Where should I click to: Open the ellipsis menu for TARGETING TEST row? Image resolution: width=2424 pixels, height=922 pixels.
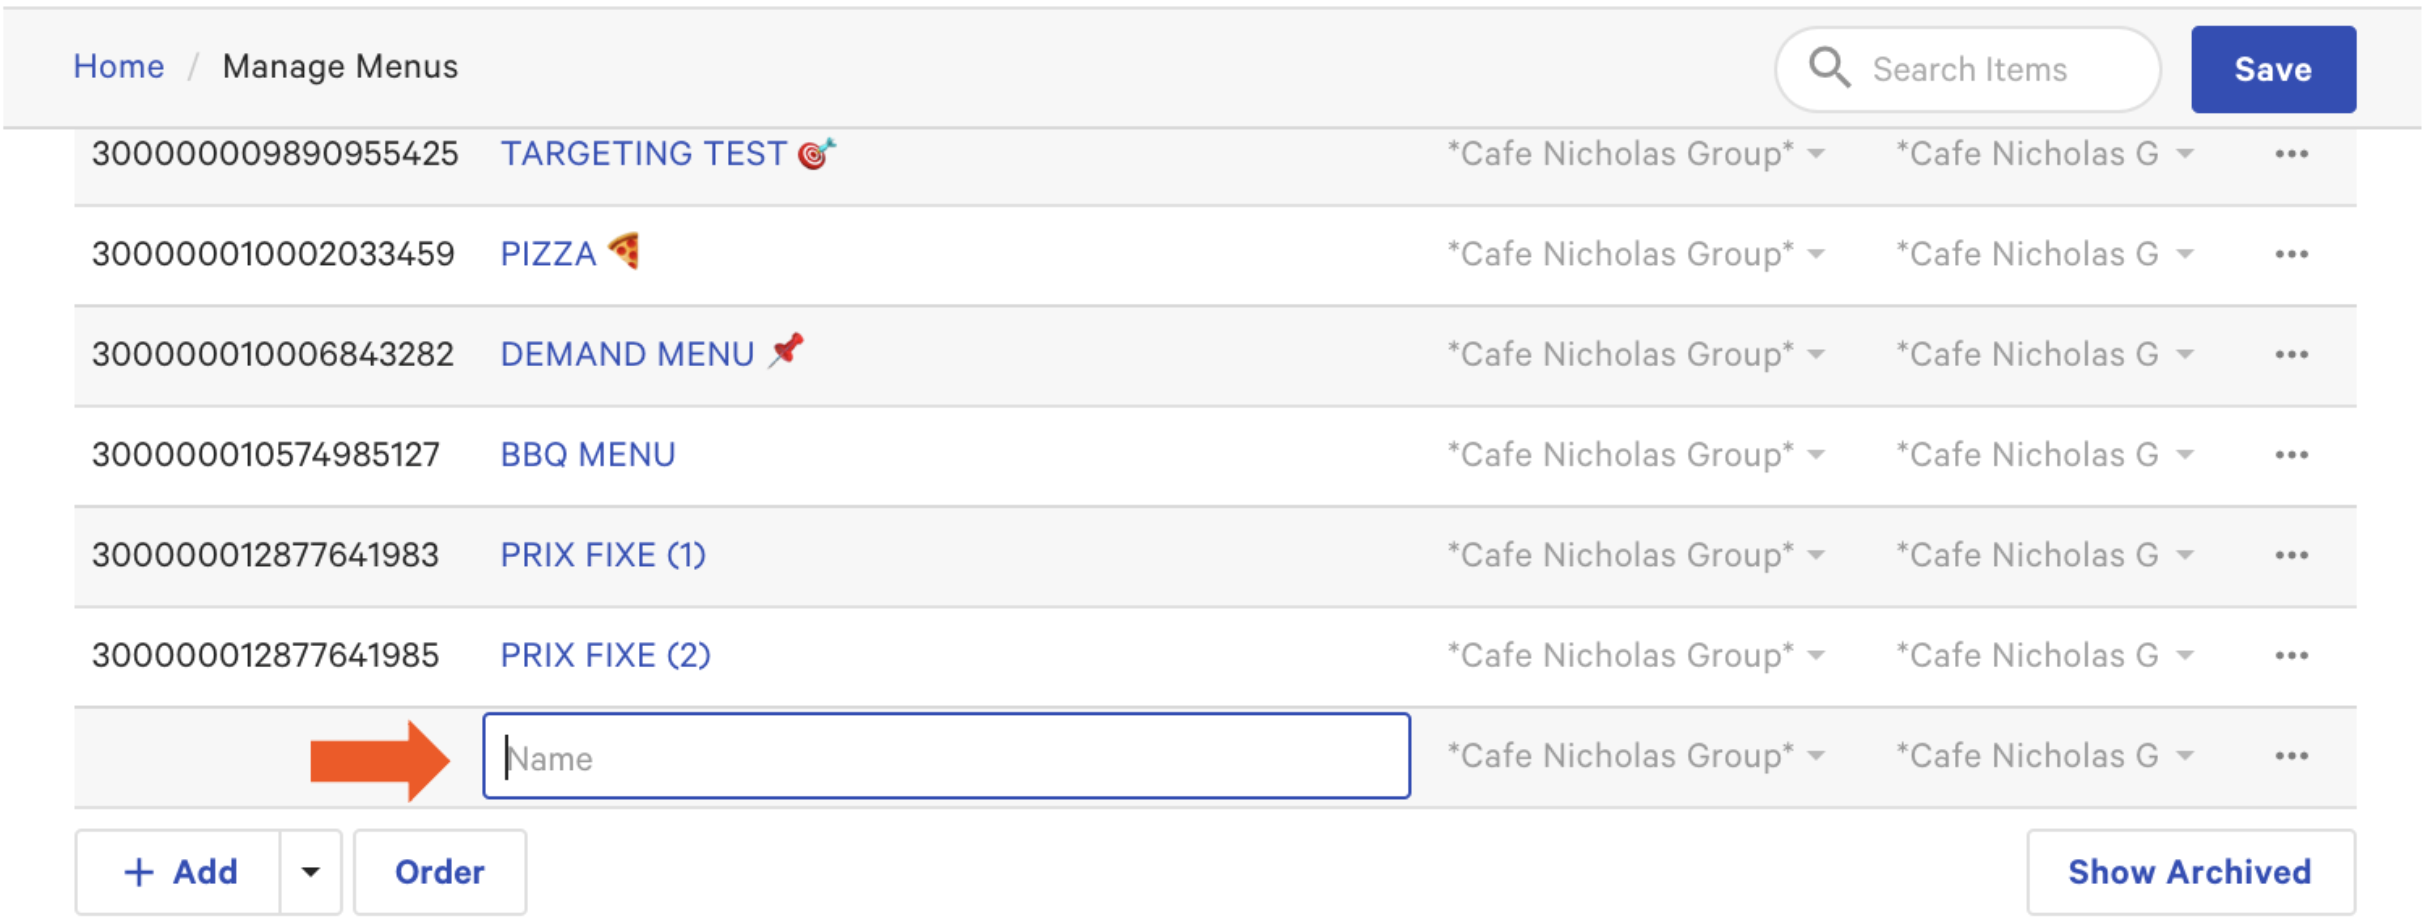coord(2292,153)
